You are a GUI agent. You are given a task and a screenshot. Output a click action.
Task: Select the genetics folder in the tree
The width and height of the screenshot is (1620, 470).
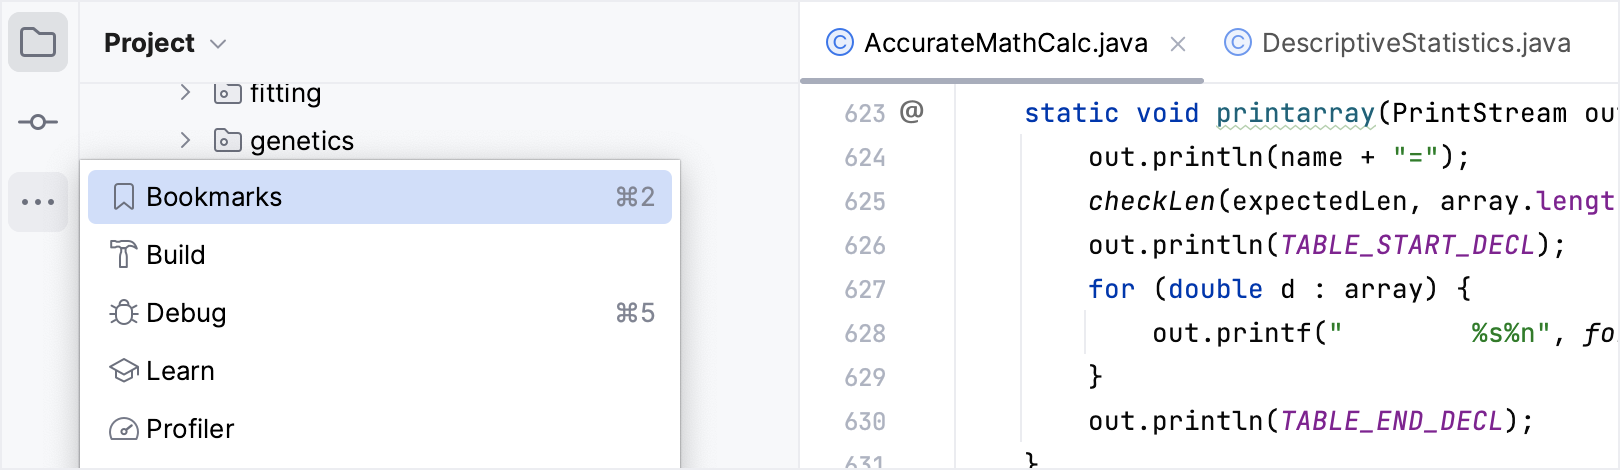[x=302, y=141]
